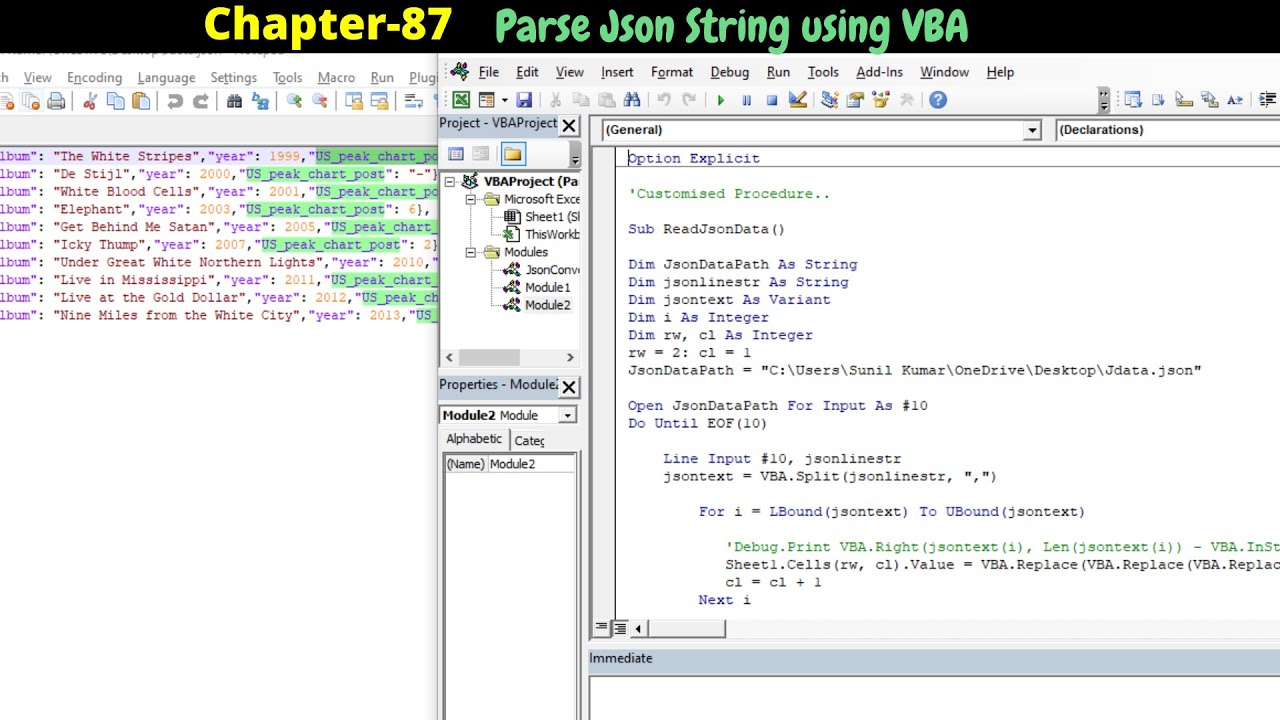Screen dimensions: 1280x720
Task: Open the Properties Window toolbar icon
Action: tap(855, 100)
